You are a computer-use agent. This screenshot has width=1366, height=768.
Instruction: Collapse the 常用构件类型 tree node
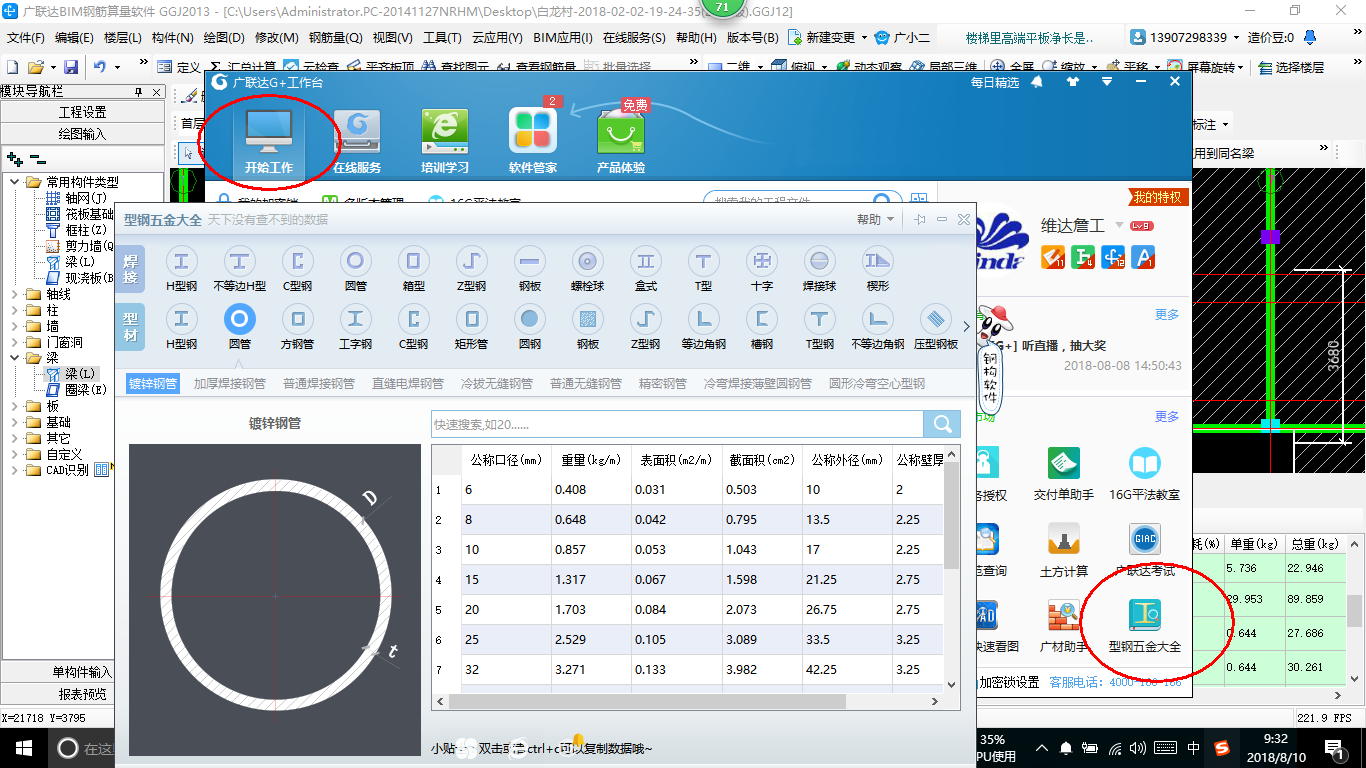[x=14, y=182]
